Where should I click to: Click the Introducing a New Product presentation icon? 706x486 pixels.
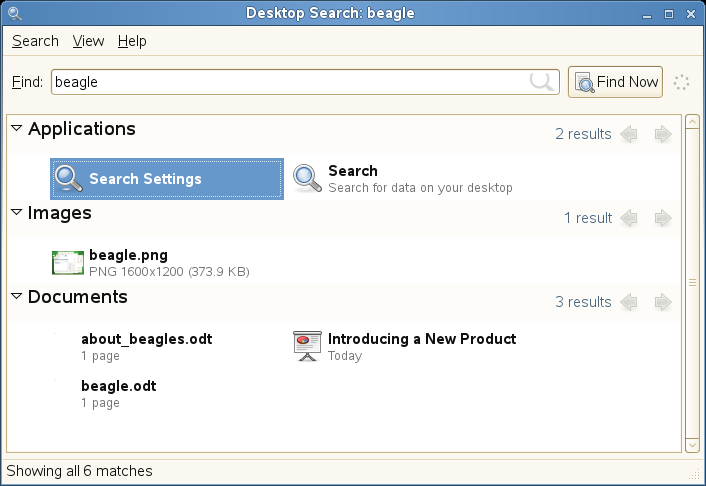(308, 346)
